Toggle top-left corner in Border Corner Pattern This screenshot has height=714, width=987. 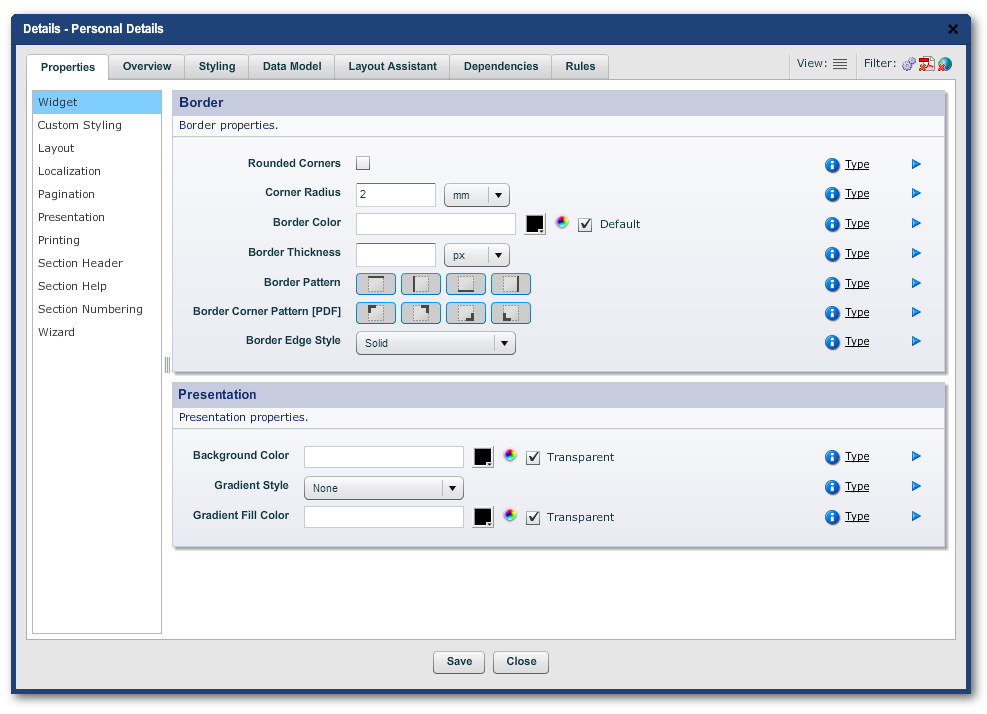(x=376, y=313)
